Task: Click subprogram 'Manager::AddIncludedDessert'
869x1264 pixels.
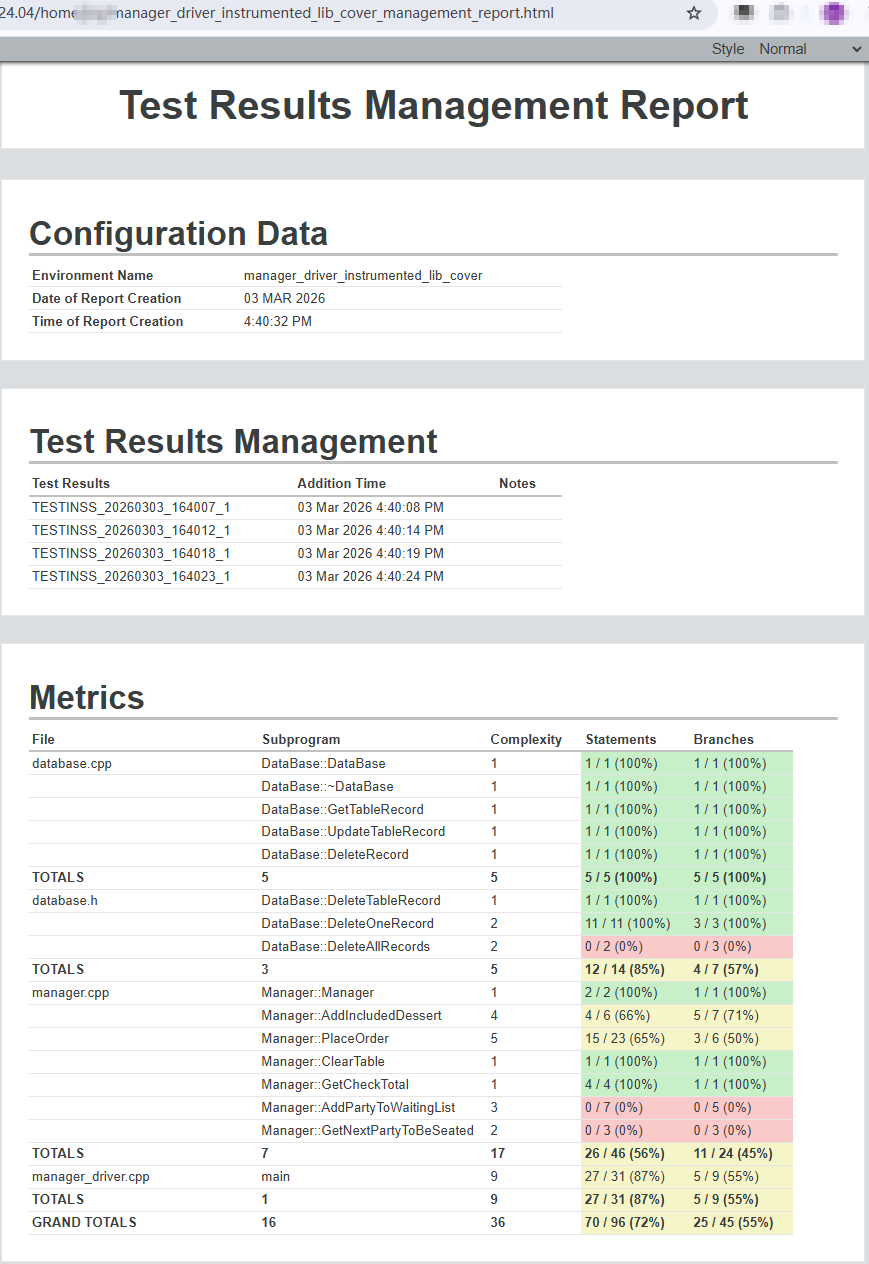Action: 351,1015
